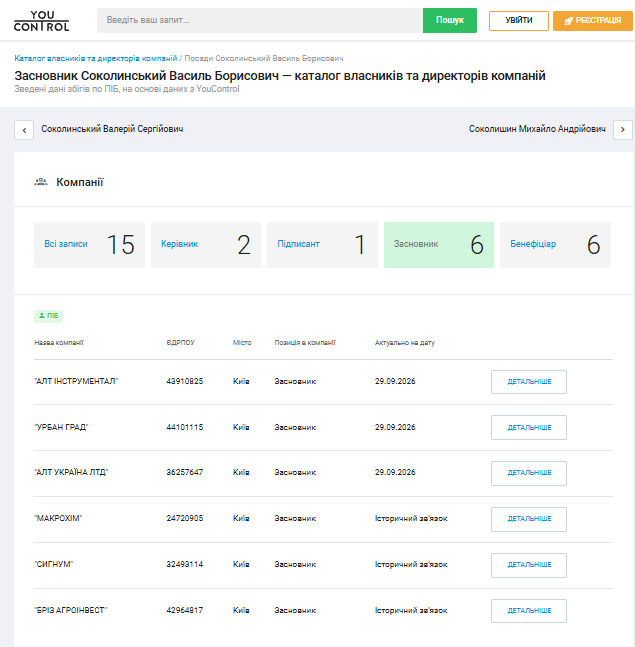Screen dimensions: 635x647
Task: Click the Компанії section heading
Action: [80, 182]
